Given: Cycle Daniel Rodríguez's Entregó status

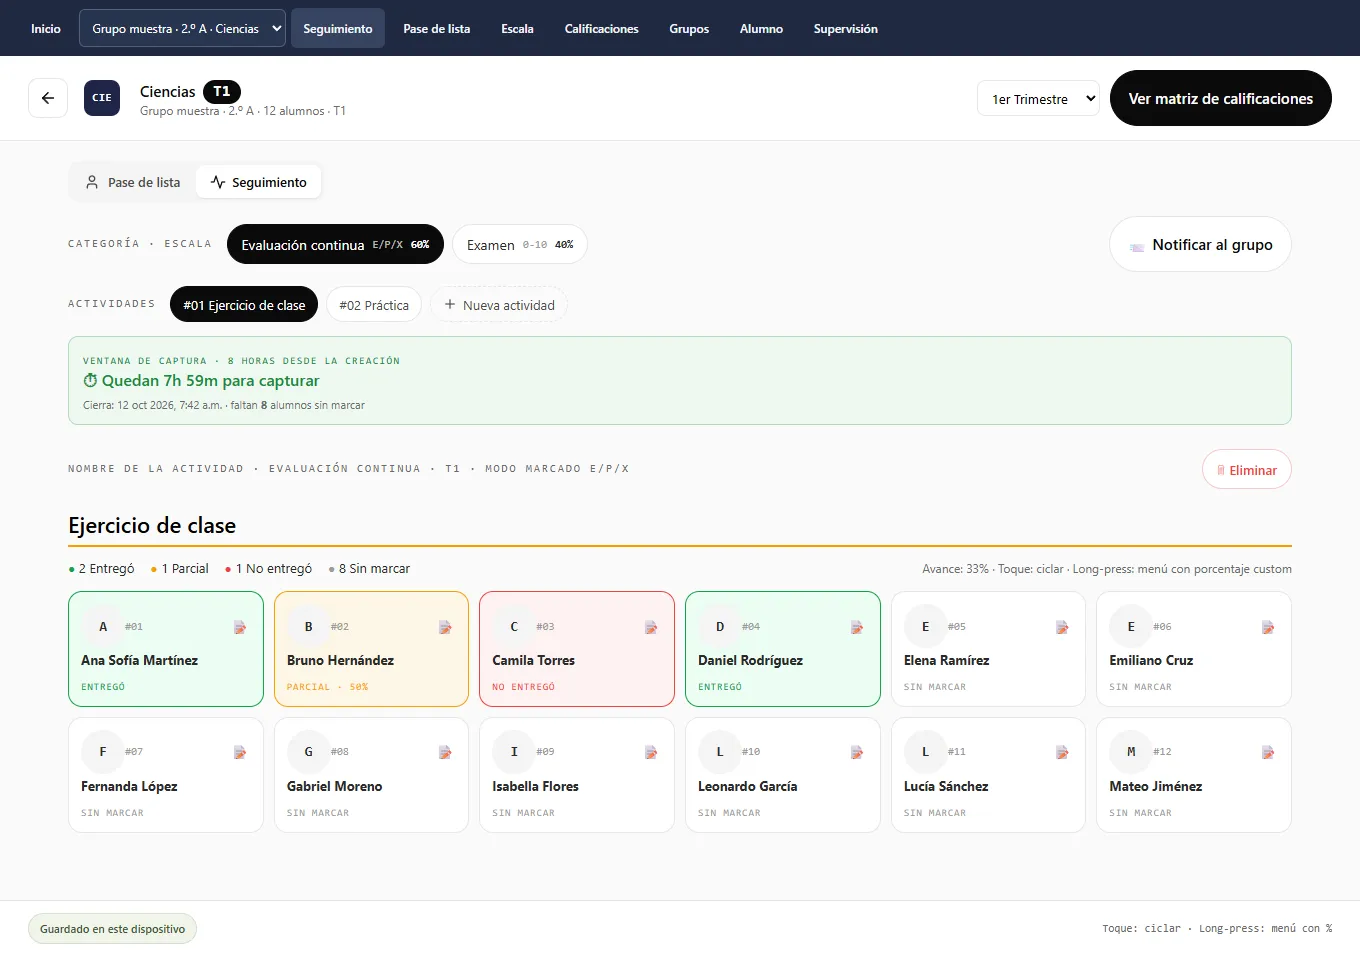Looking at the screenshot, I should (783, 649).
